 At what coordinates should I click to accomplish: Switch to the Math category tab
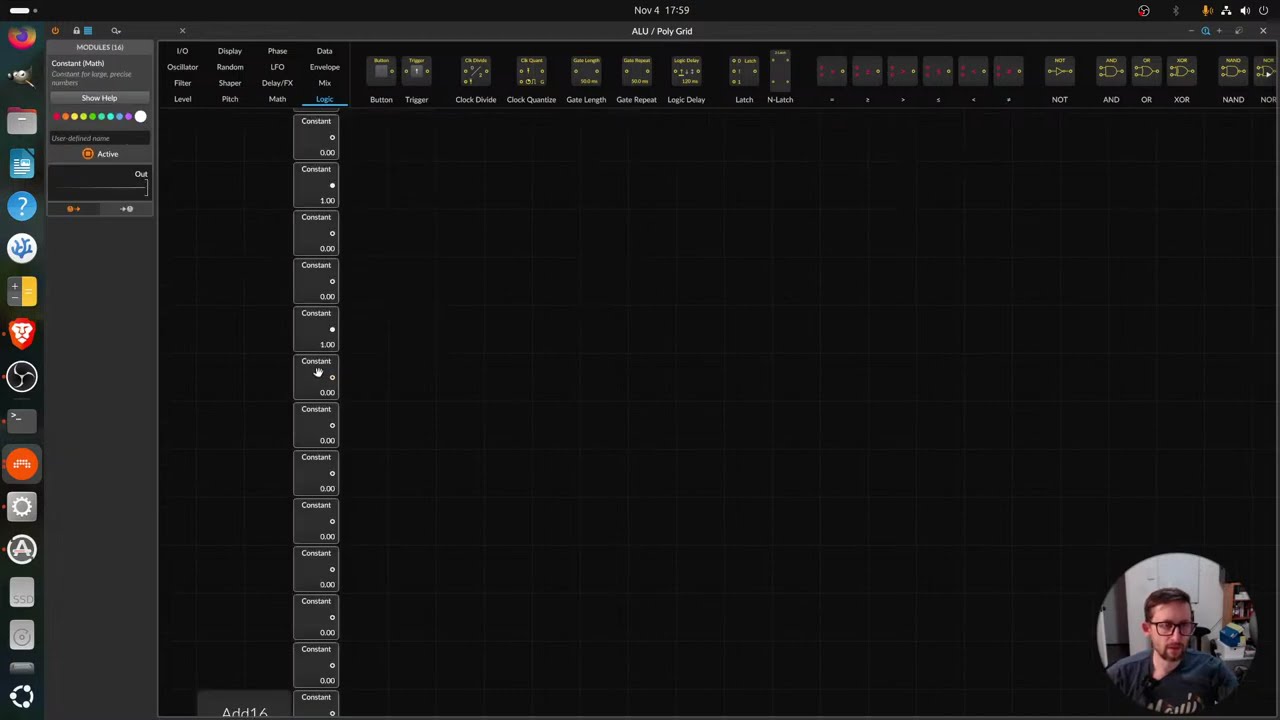[x=277, y=99]
